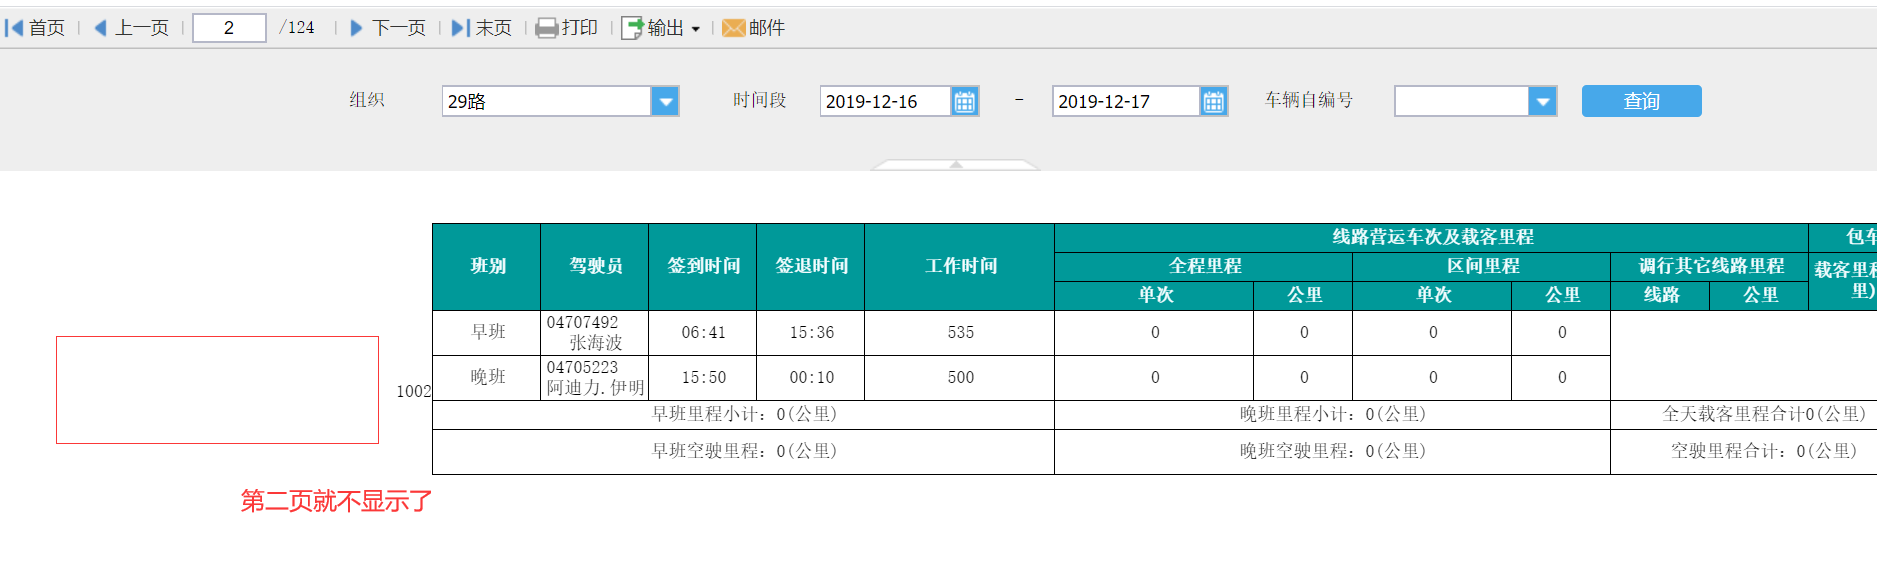Image resolution: width=1877 pixels, height=572 pixels.
Task: Click end date field 2019-12-17
Action: [x=1126, y=101]
